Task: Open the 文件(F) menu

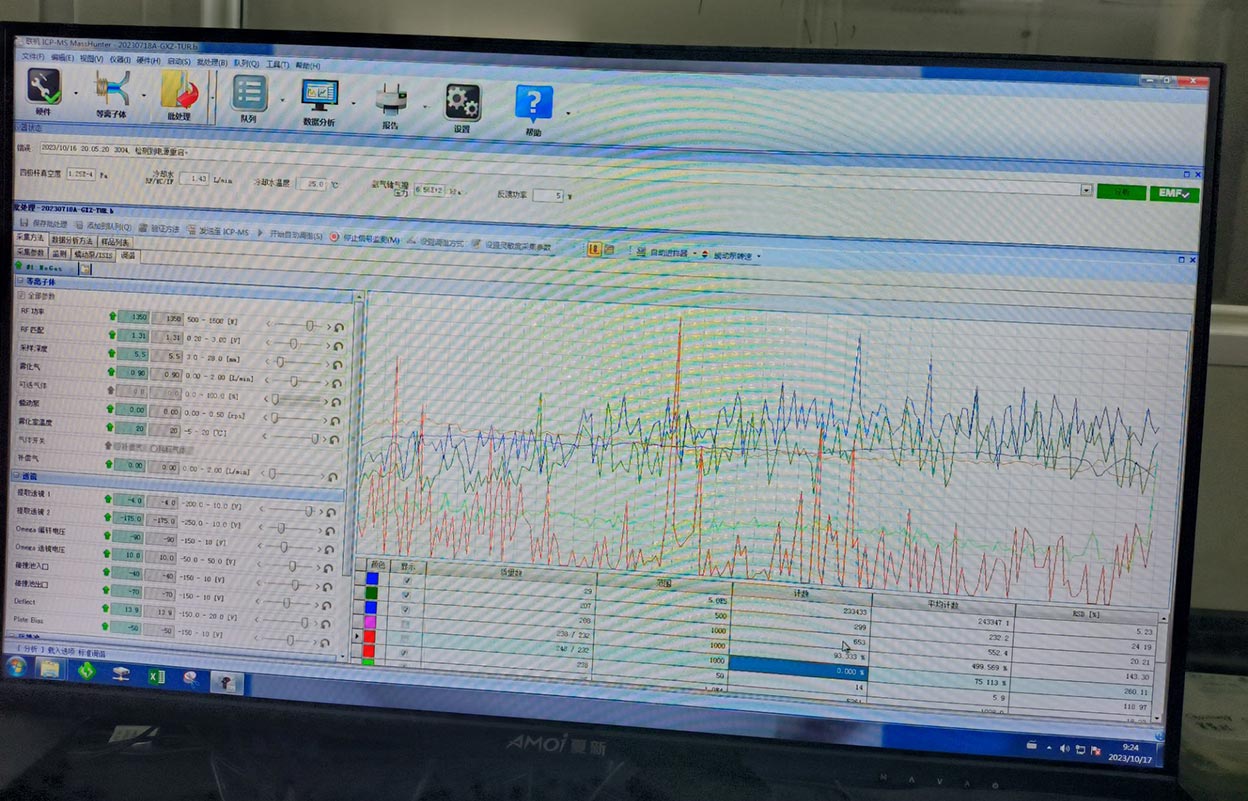Action: [33, 57]
